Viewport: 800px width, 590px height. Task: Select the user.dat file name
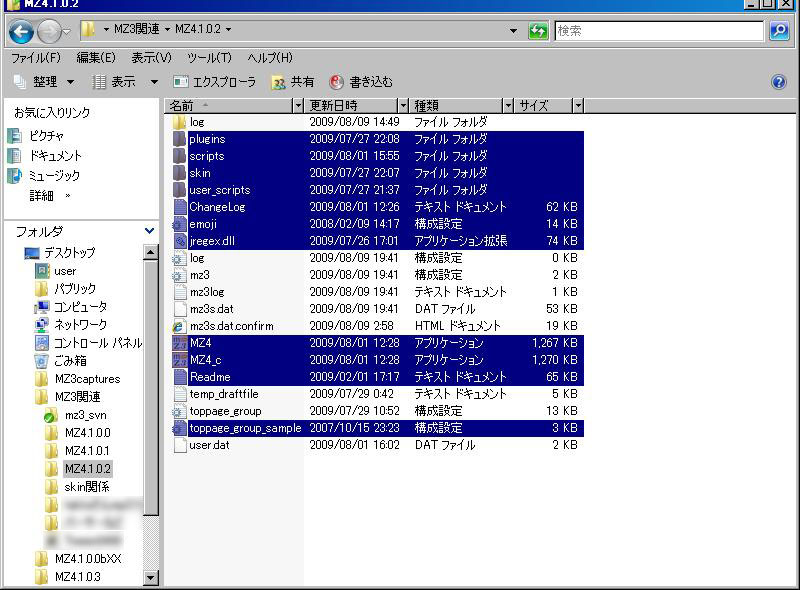pos(209,445)
